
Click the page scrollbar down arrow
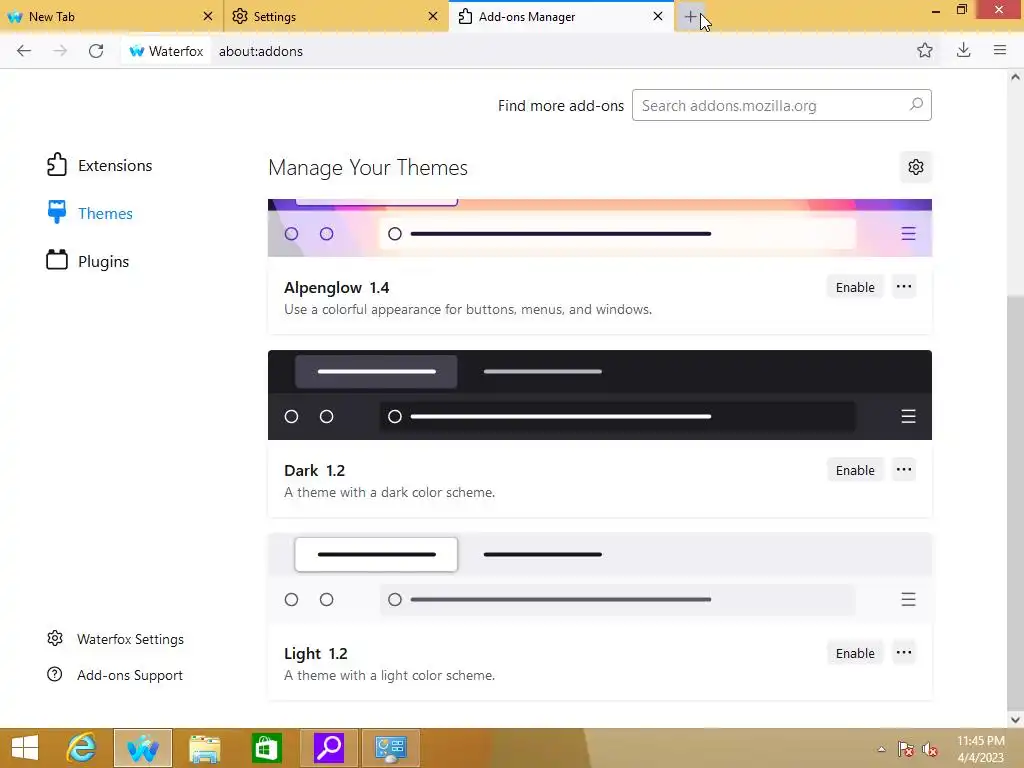(1015, 720)
